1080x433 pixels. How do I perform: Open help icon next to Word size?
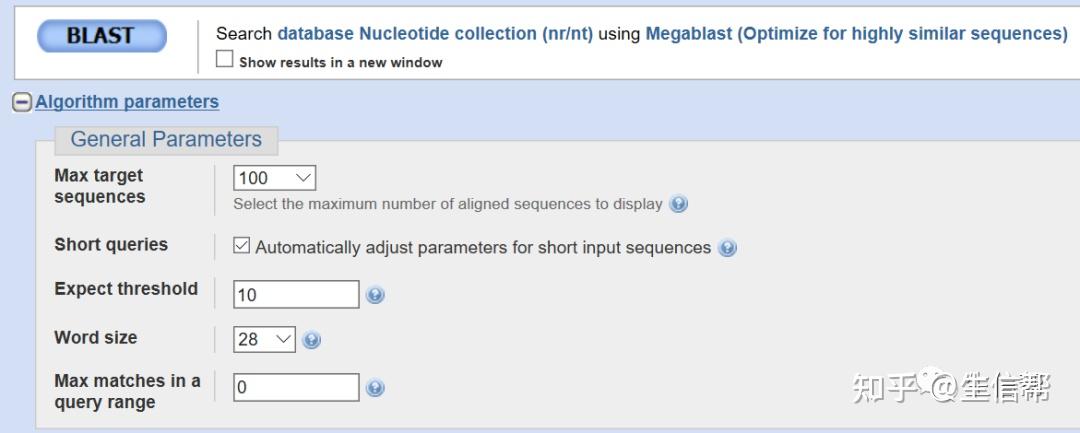(312, 340)
